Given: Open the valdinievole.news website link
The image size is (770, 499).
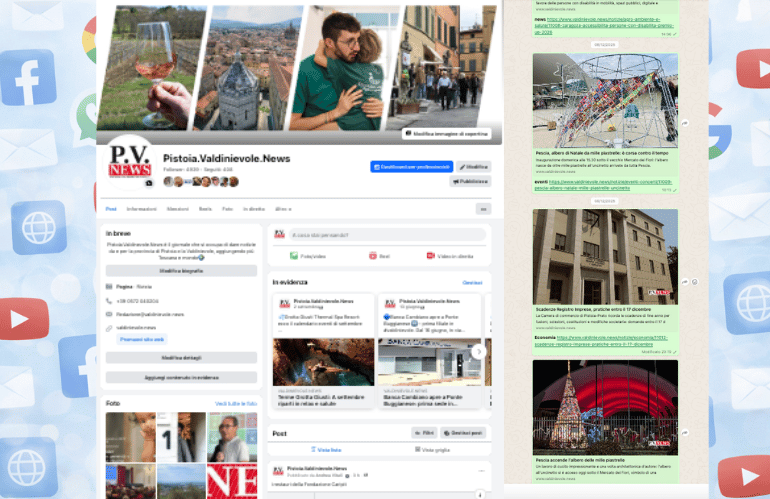Looking at the screenshot, I should tap(136, 328).
